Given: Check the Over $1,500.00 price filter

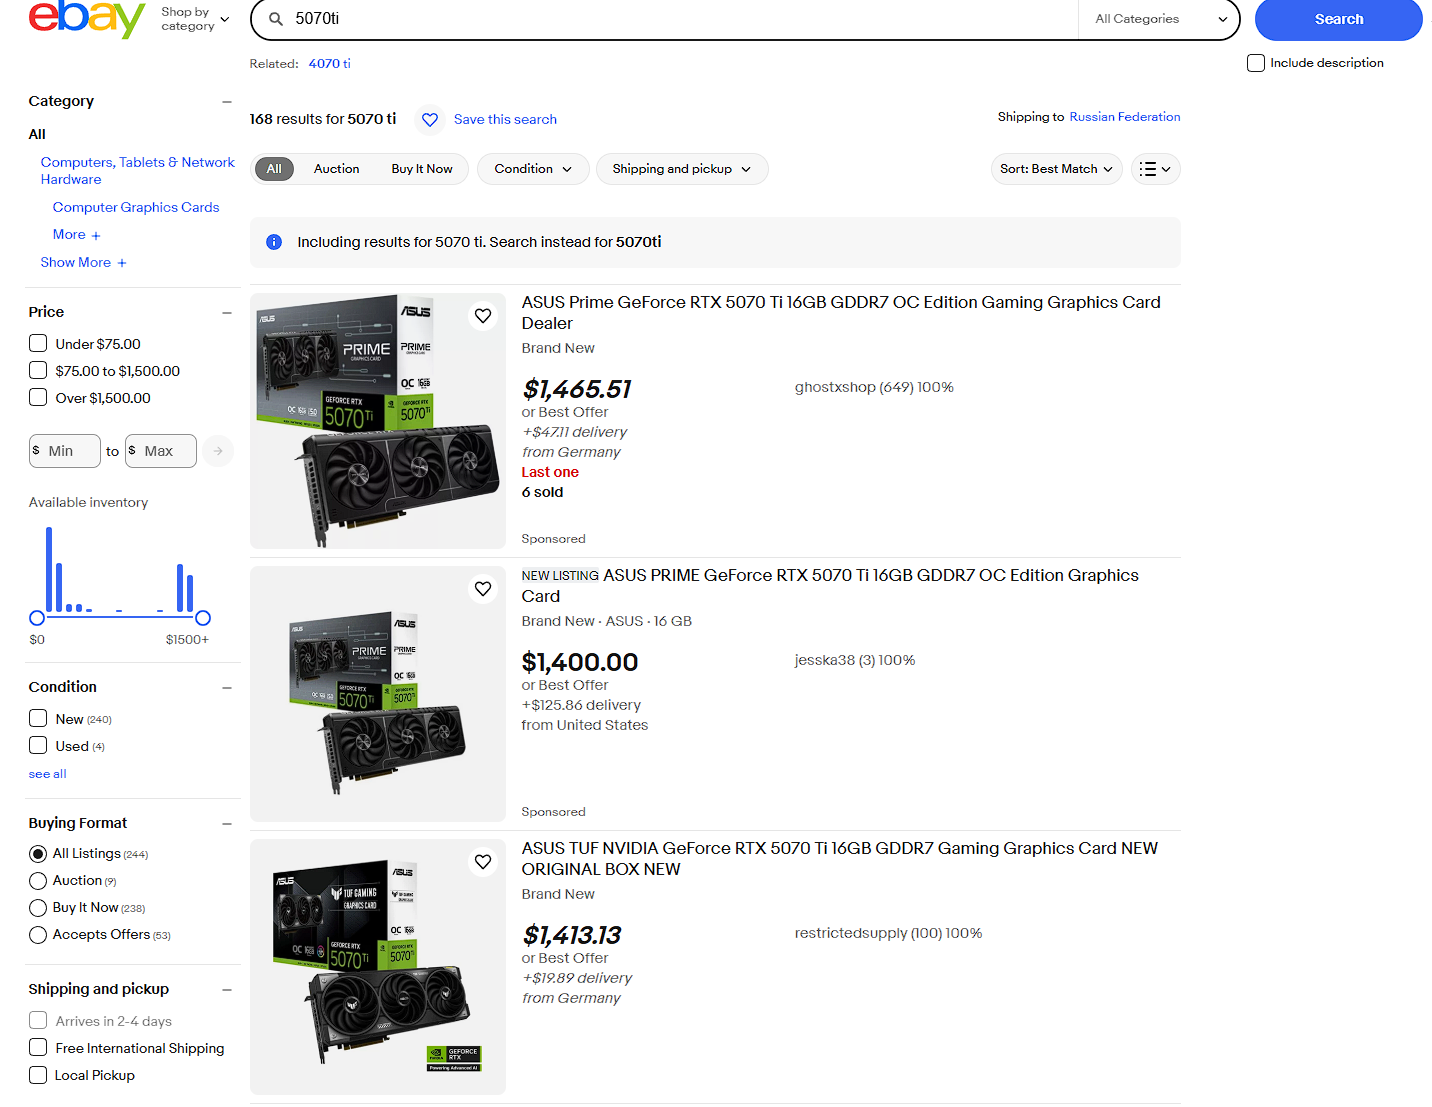Looking at the screenshot, I should [38, 397].
